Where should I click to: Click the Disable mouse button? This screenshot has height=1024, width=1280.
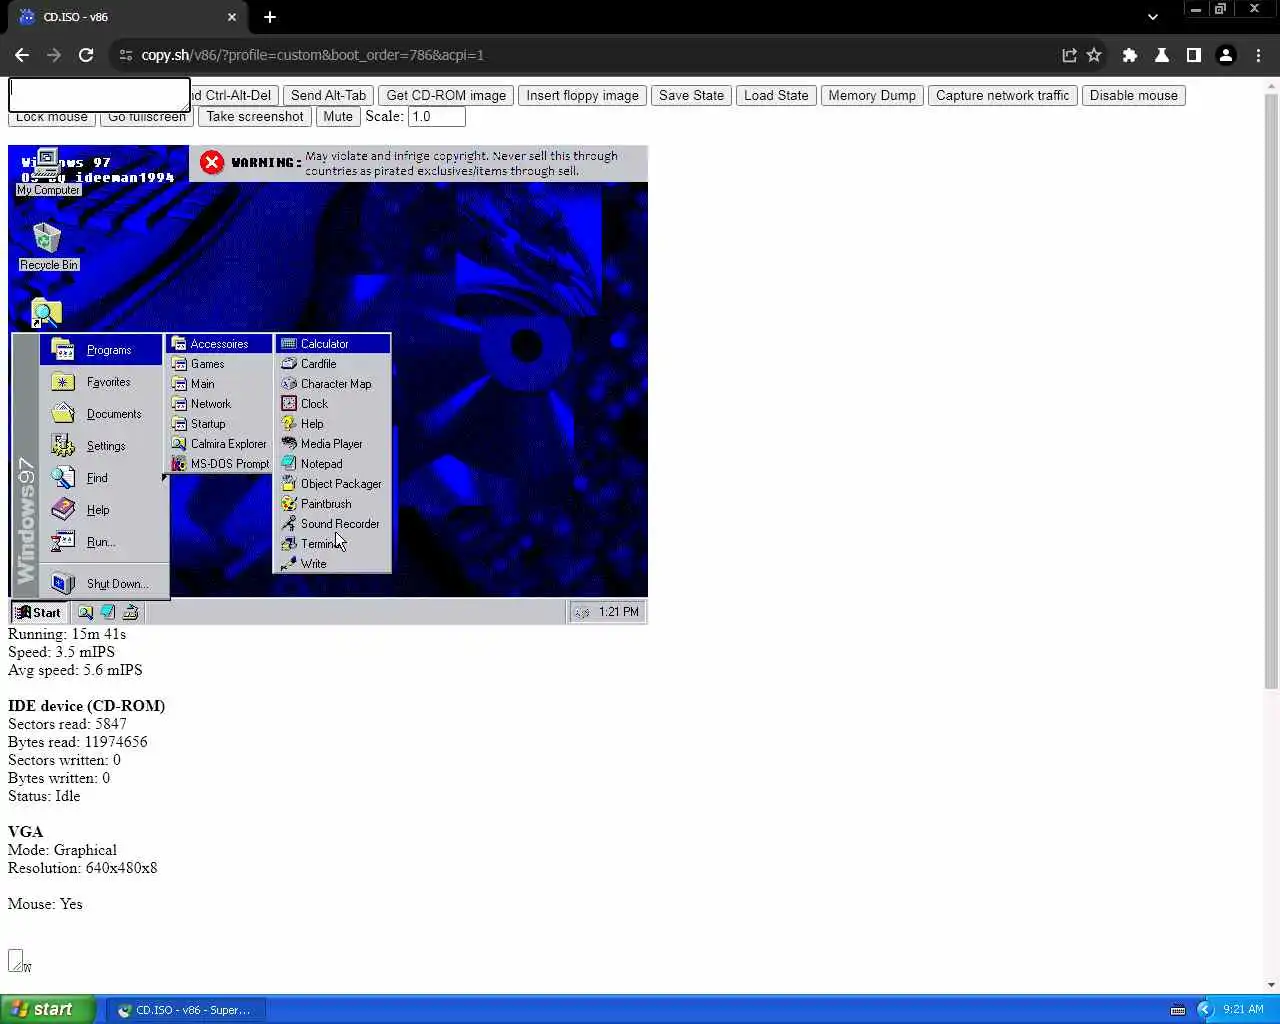[x=1133, y=95]
